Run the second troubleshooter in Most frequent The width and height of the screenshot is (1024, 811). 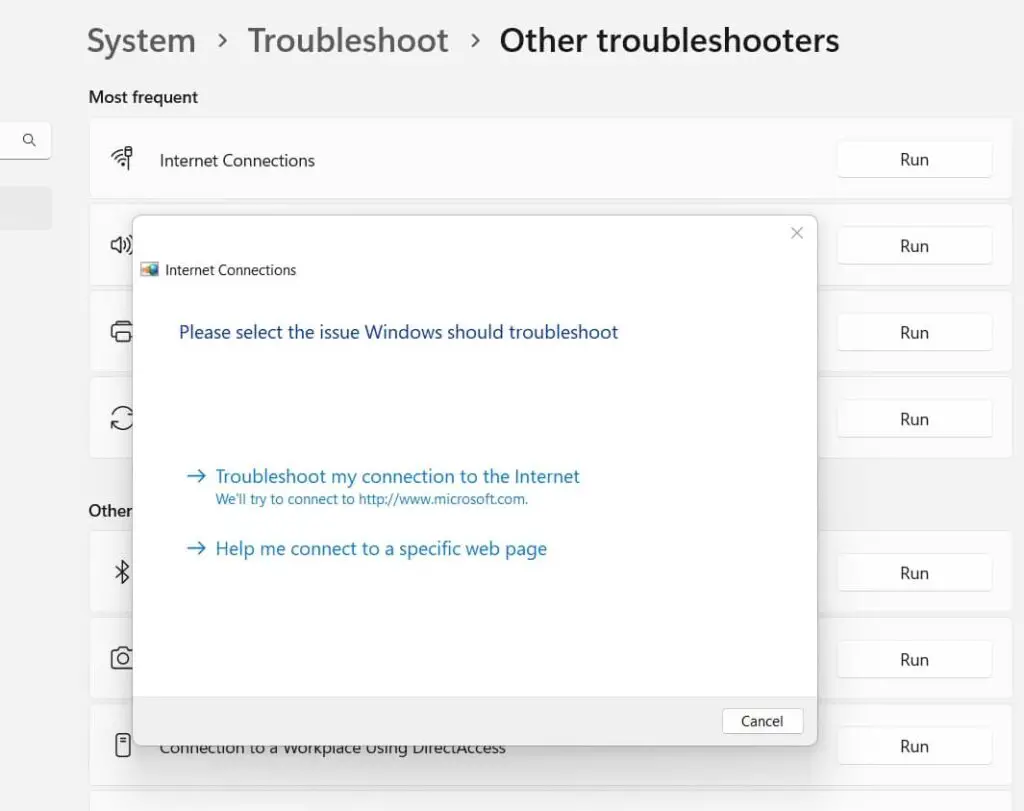pos(913,245)
